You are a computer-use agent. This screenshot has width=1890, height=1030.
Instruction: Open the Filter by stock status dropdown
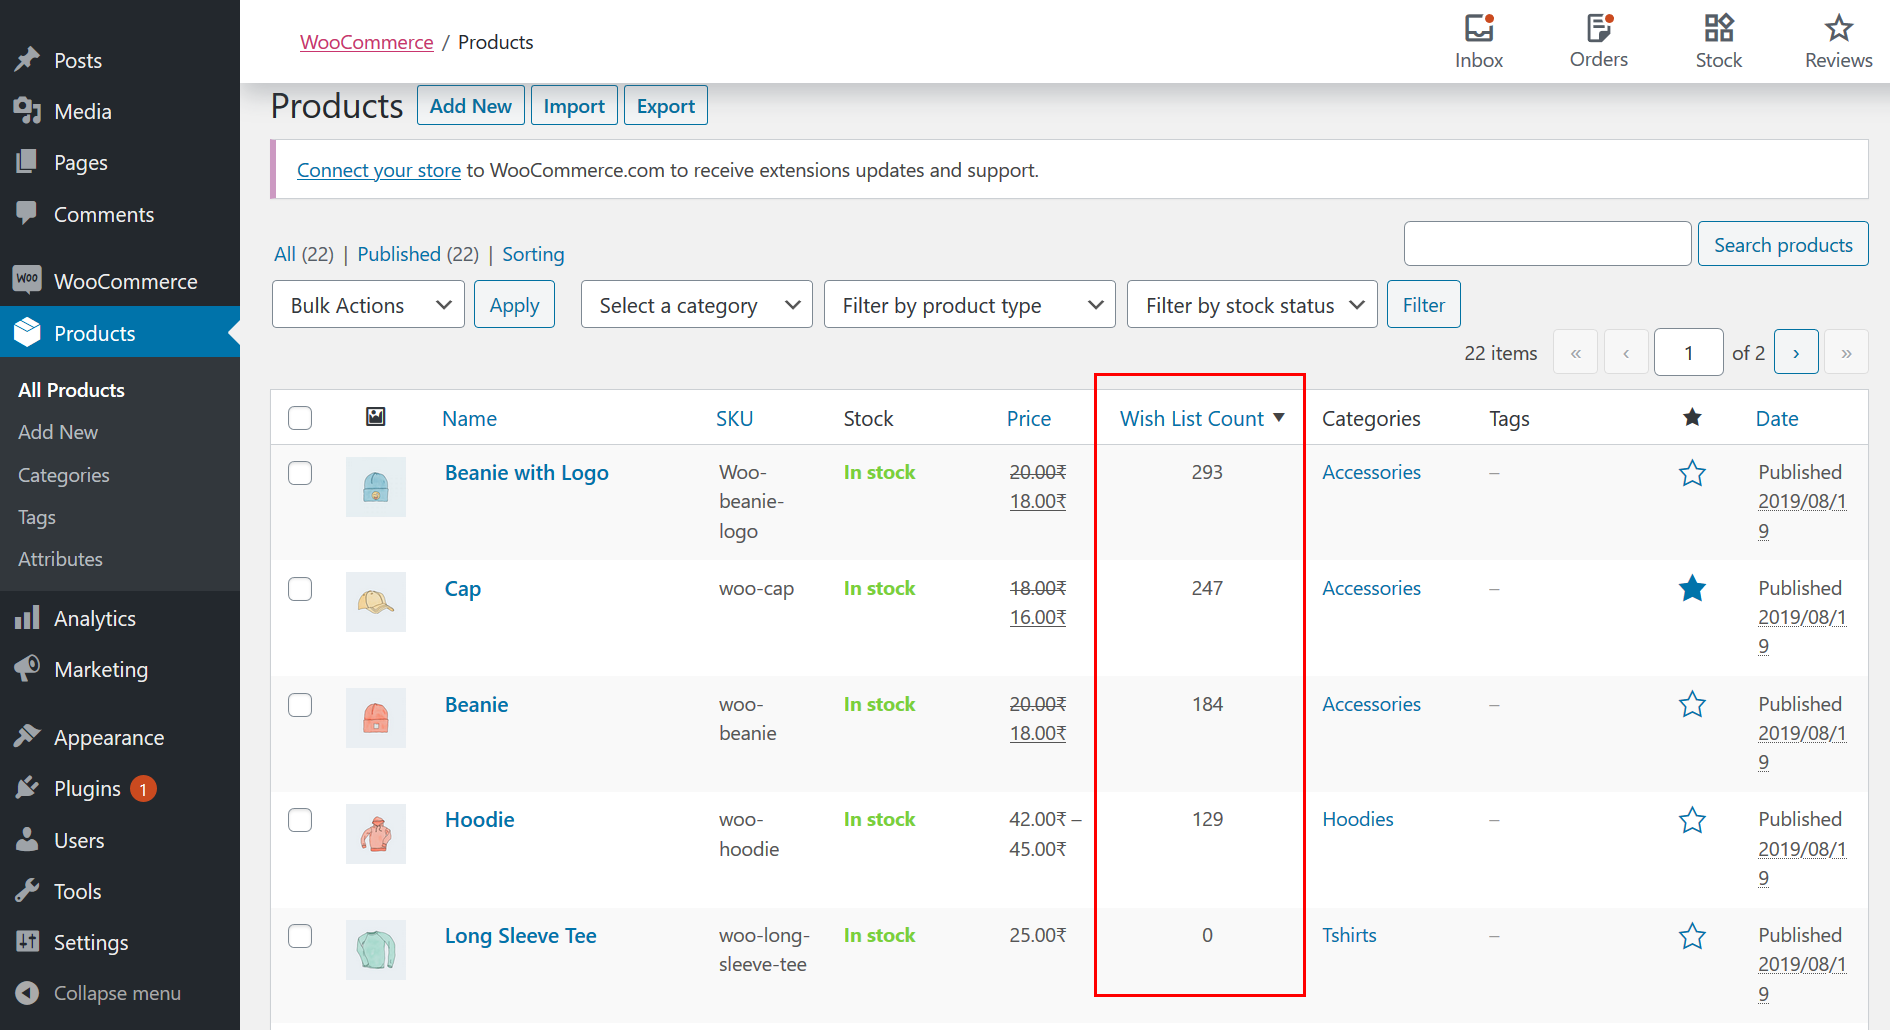click(x=1252, y=304)
